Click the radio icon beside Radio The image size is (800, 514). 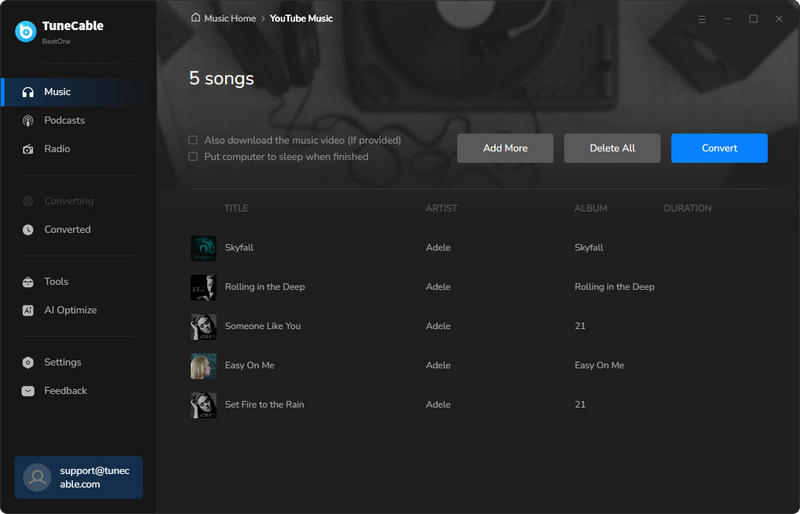click(x=28, y=149)
